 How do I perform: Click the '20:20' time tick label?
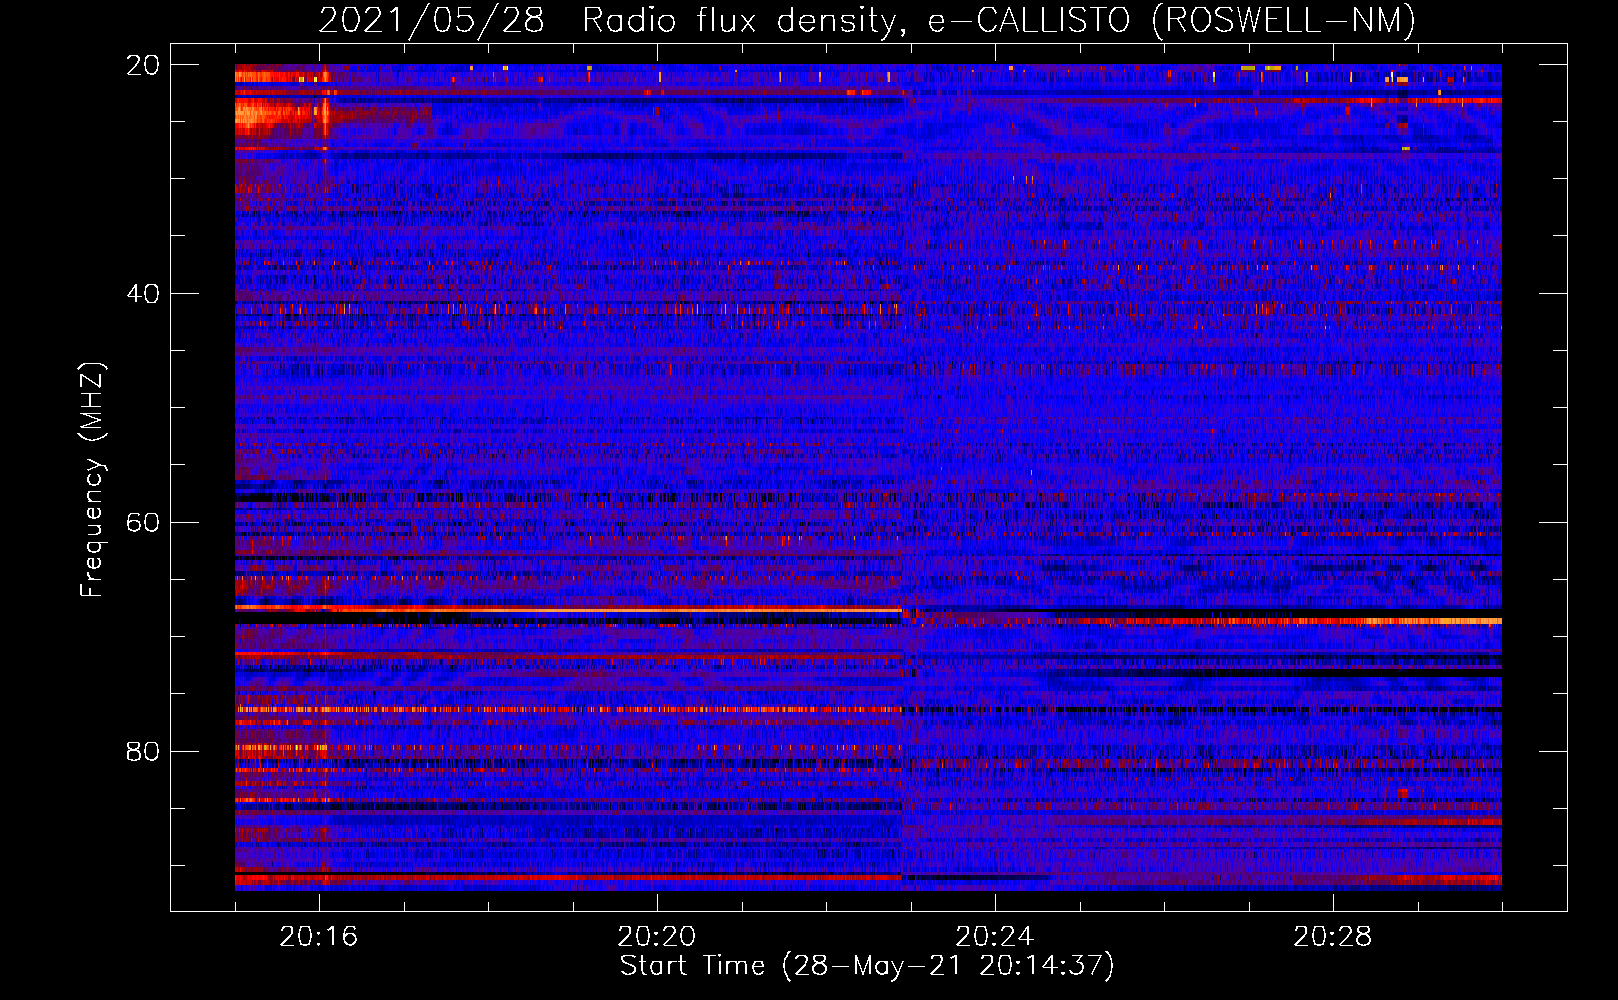(657, 936)
